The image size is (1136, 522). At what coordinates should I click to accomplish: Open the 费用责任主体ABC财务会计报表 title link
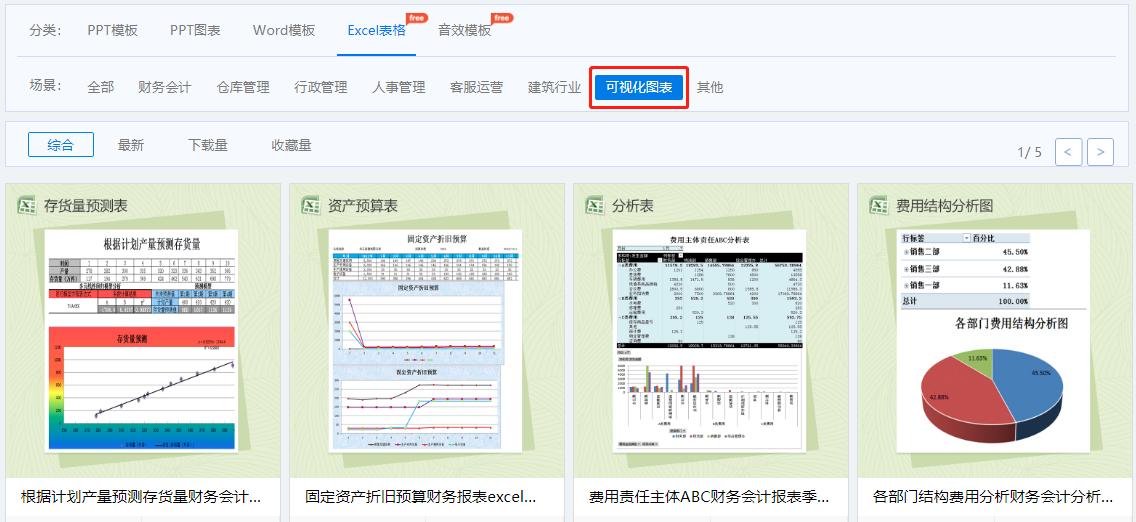(x=709, y=497)
